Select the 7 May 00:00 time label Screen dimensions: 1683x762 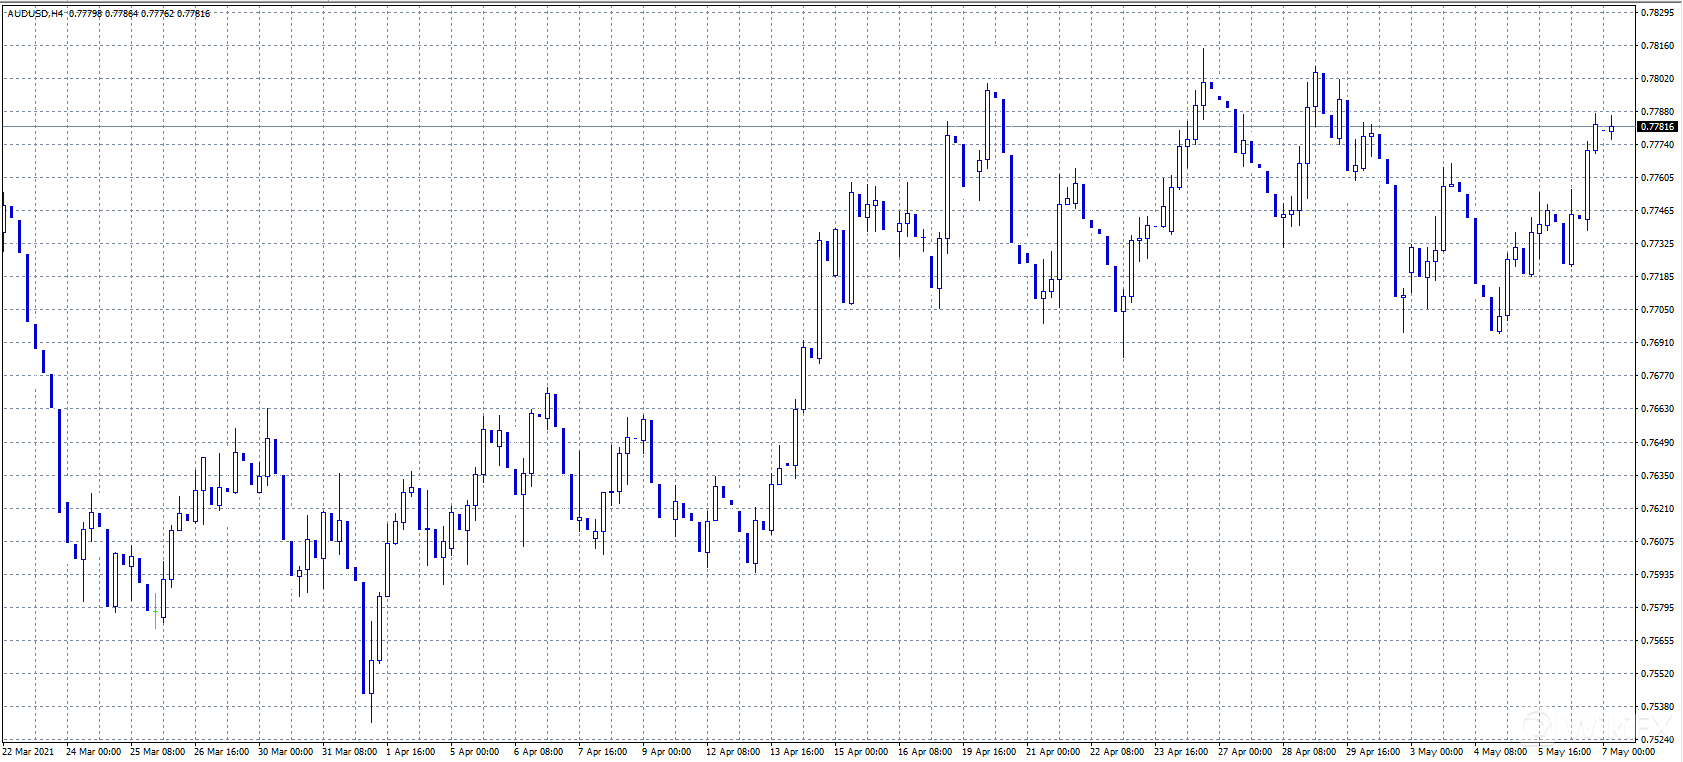point(1628,752)
